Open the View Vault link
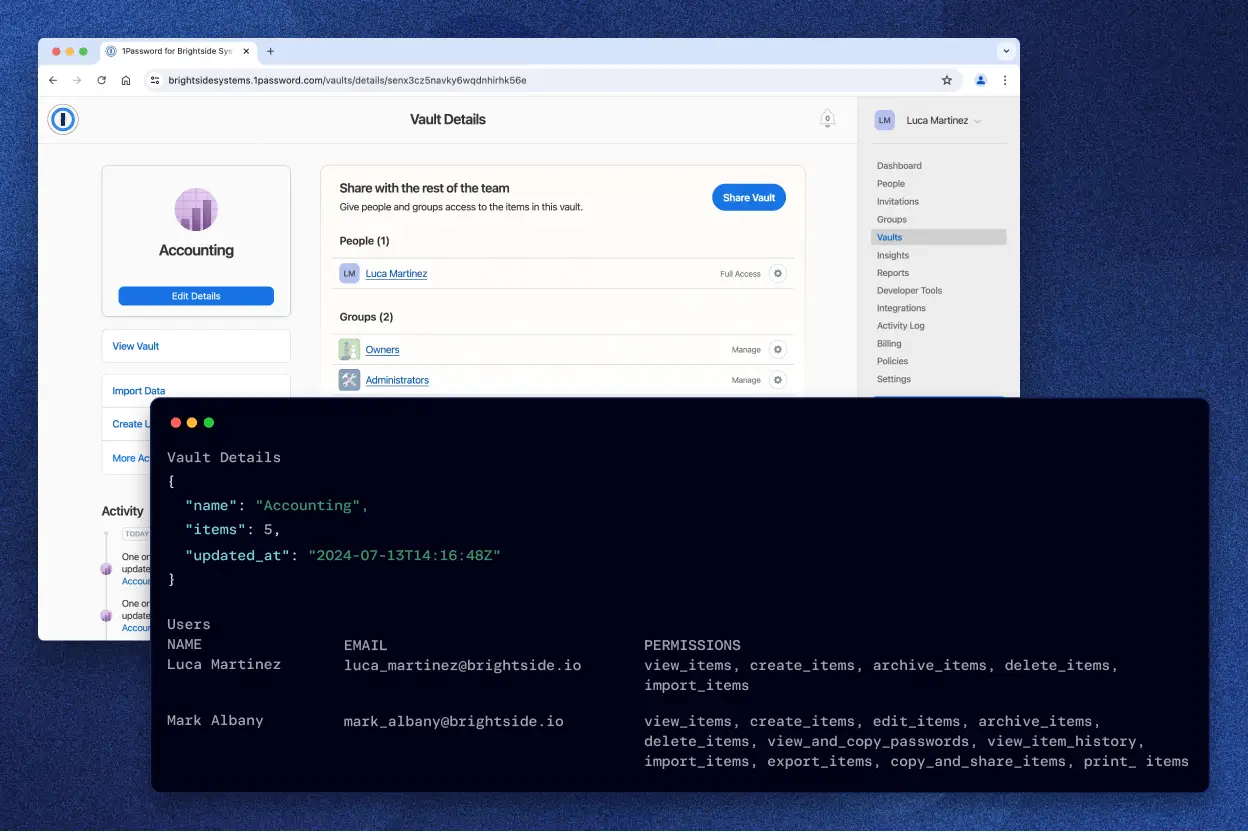 click(136, 346)
